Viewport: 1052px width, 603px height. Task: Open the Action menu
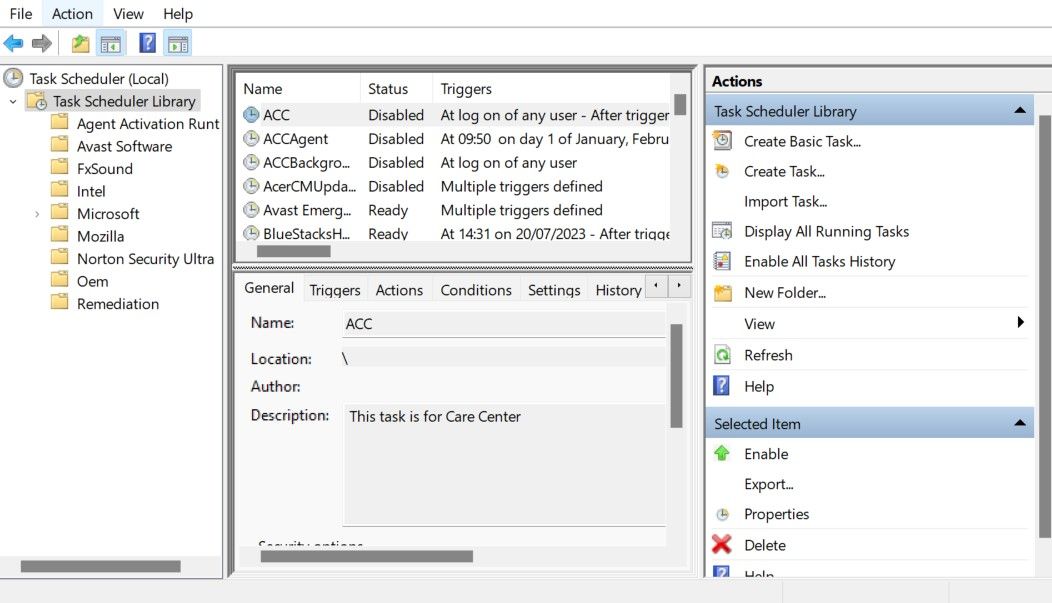71,13
